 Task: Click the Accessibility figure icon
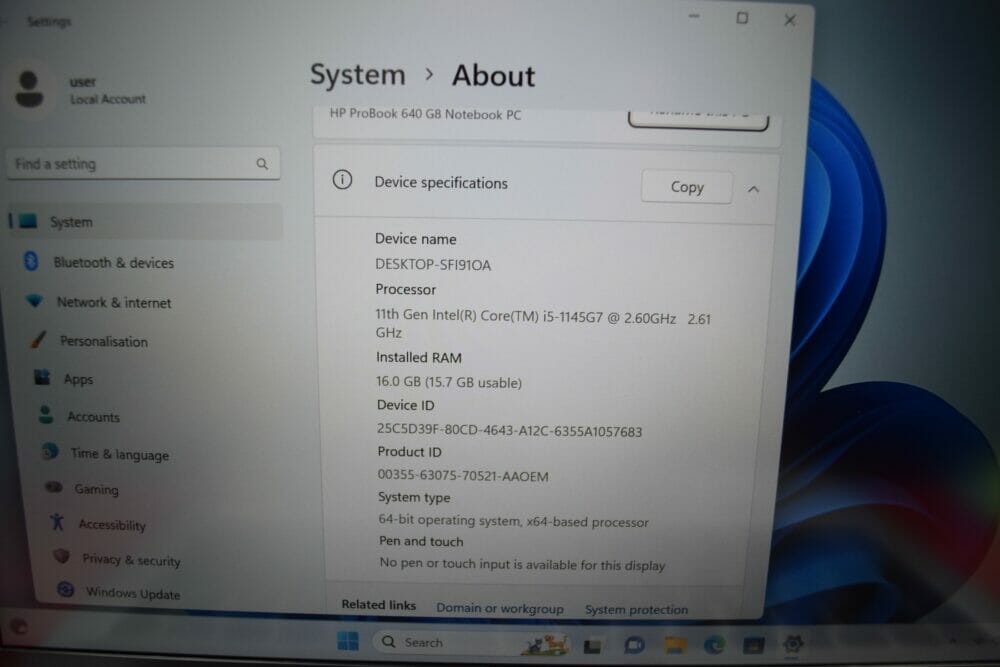(x=57, y=522)
